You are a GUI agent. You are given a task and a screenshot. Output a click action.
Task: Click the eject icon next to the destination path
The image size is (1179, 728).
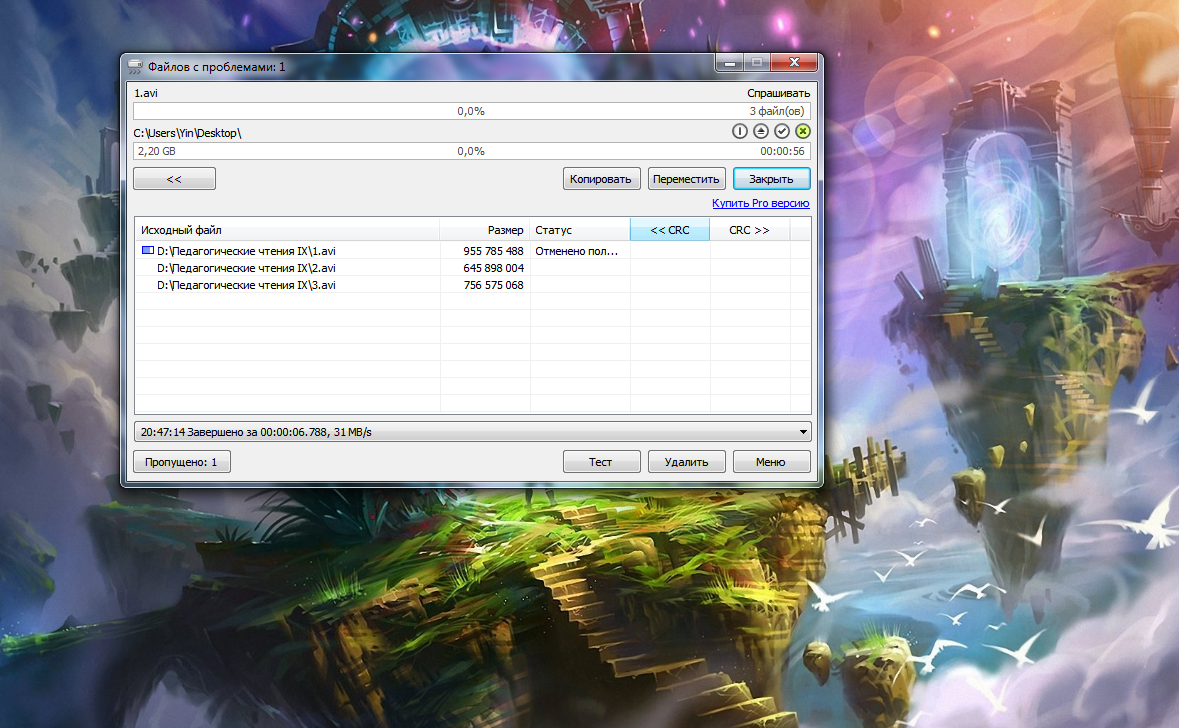(761, 132)
